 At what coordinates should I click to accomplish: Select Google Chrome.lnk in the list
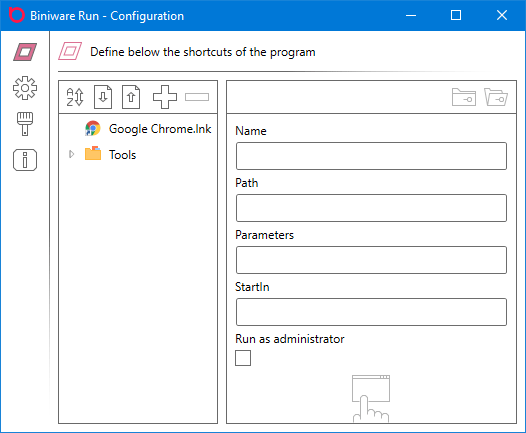(148, 129)
